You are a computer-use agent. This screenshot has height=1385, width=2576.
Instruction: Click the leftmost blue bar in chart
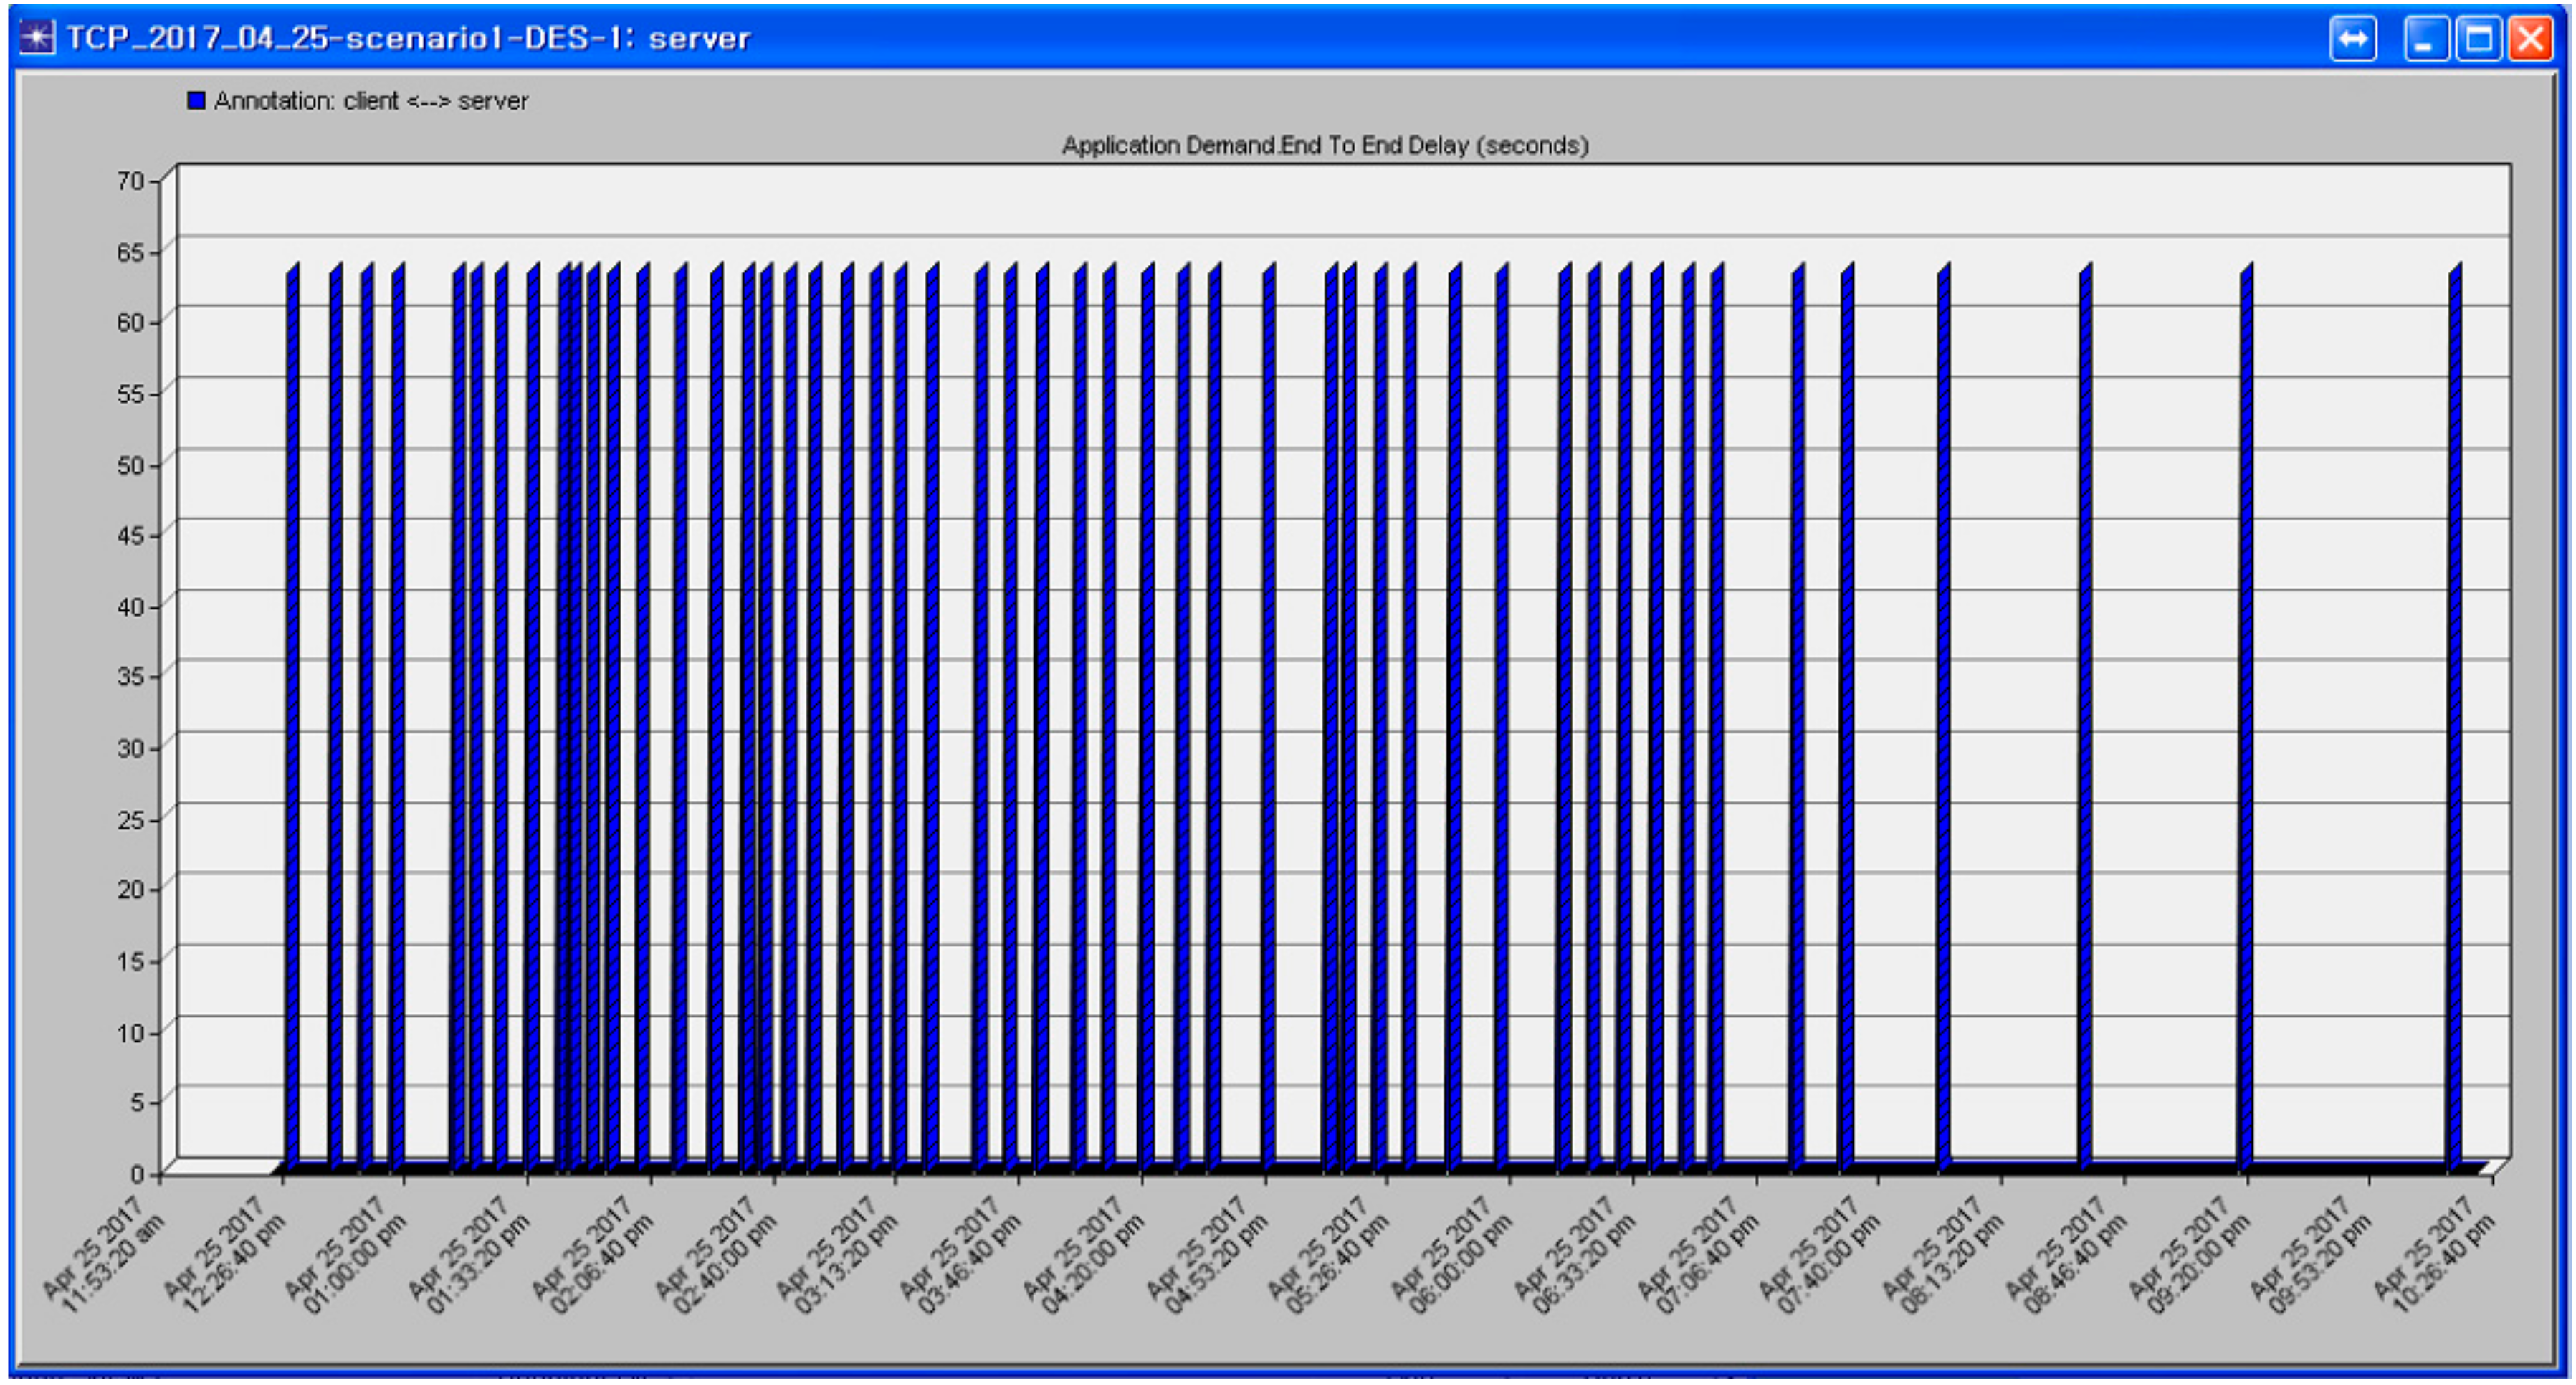[x=292, y=700]
